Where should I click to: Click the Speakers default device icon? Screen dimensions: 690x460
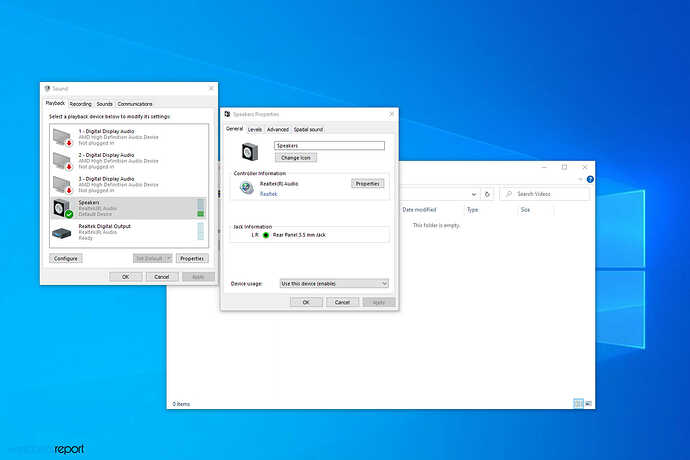tap(62, 207)
